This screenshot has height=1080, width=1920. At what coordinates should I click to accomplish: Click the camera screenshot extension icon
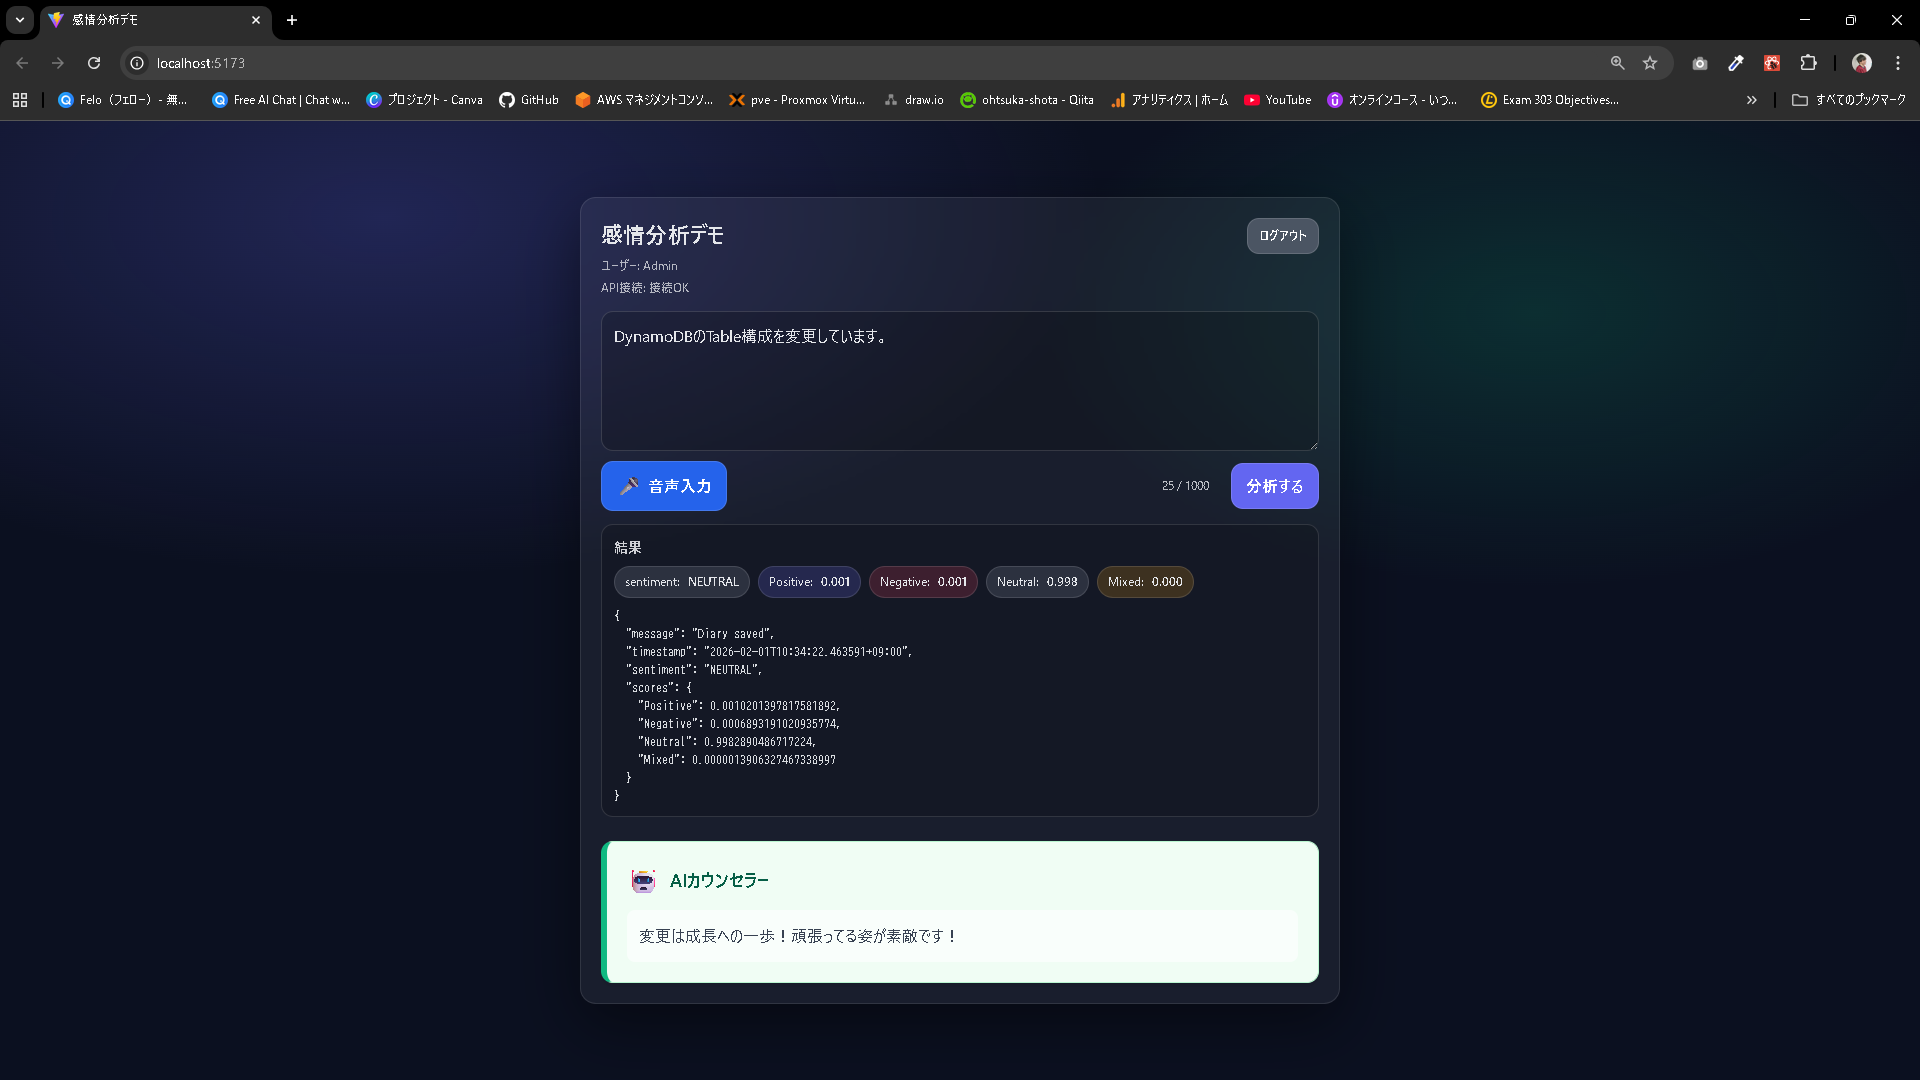pos(1700,63)
